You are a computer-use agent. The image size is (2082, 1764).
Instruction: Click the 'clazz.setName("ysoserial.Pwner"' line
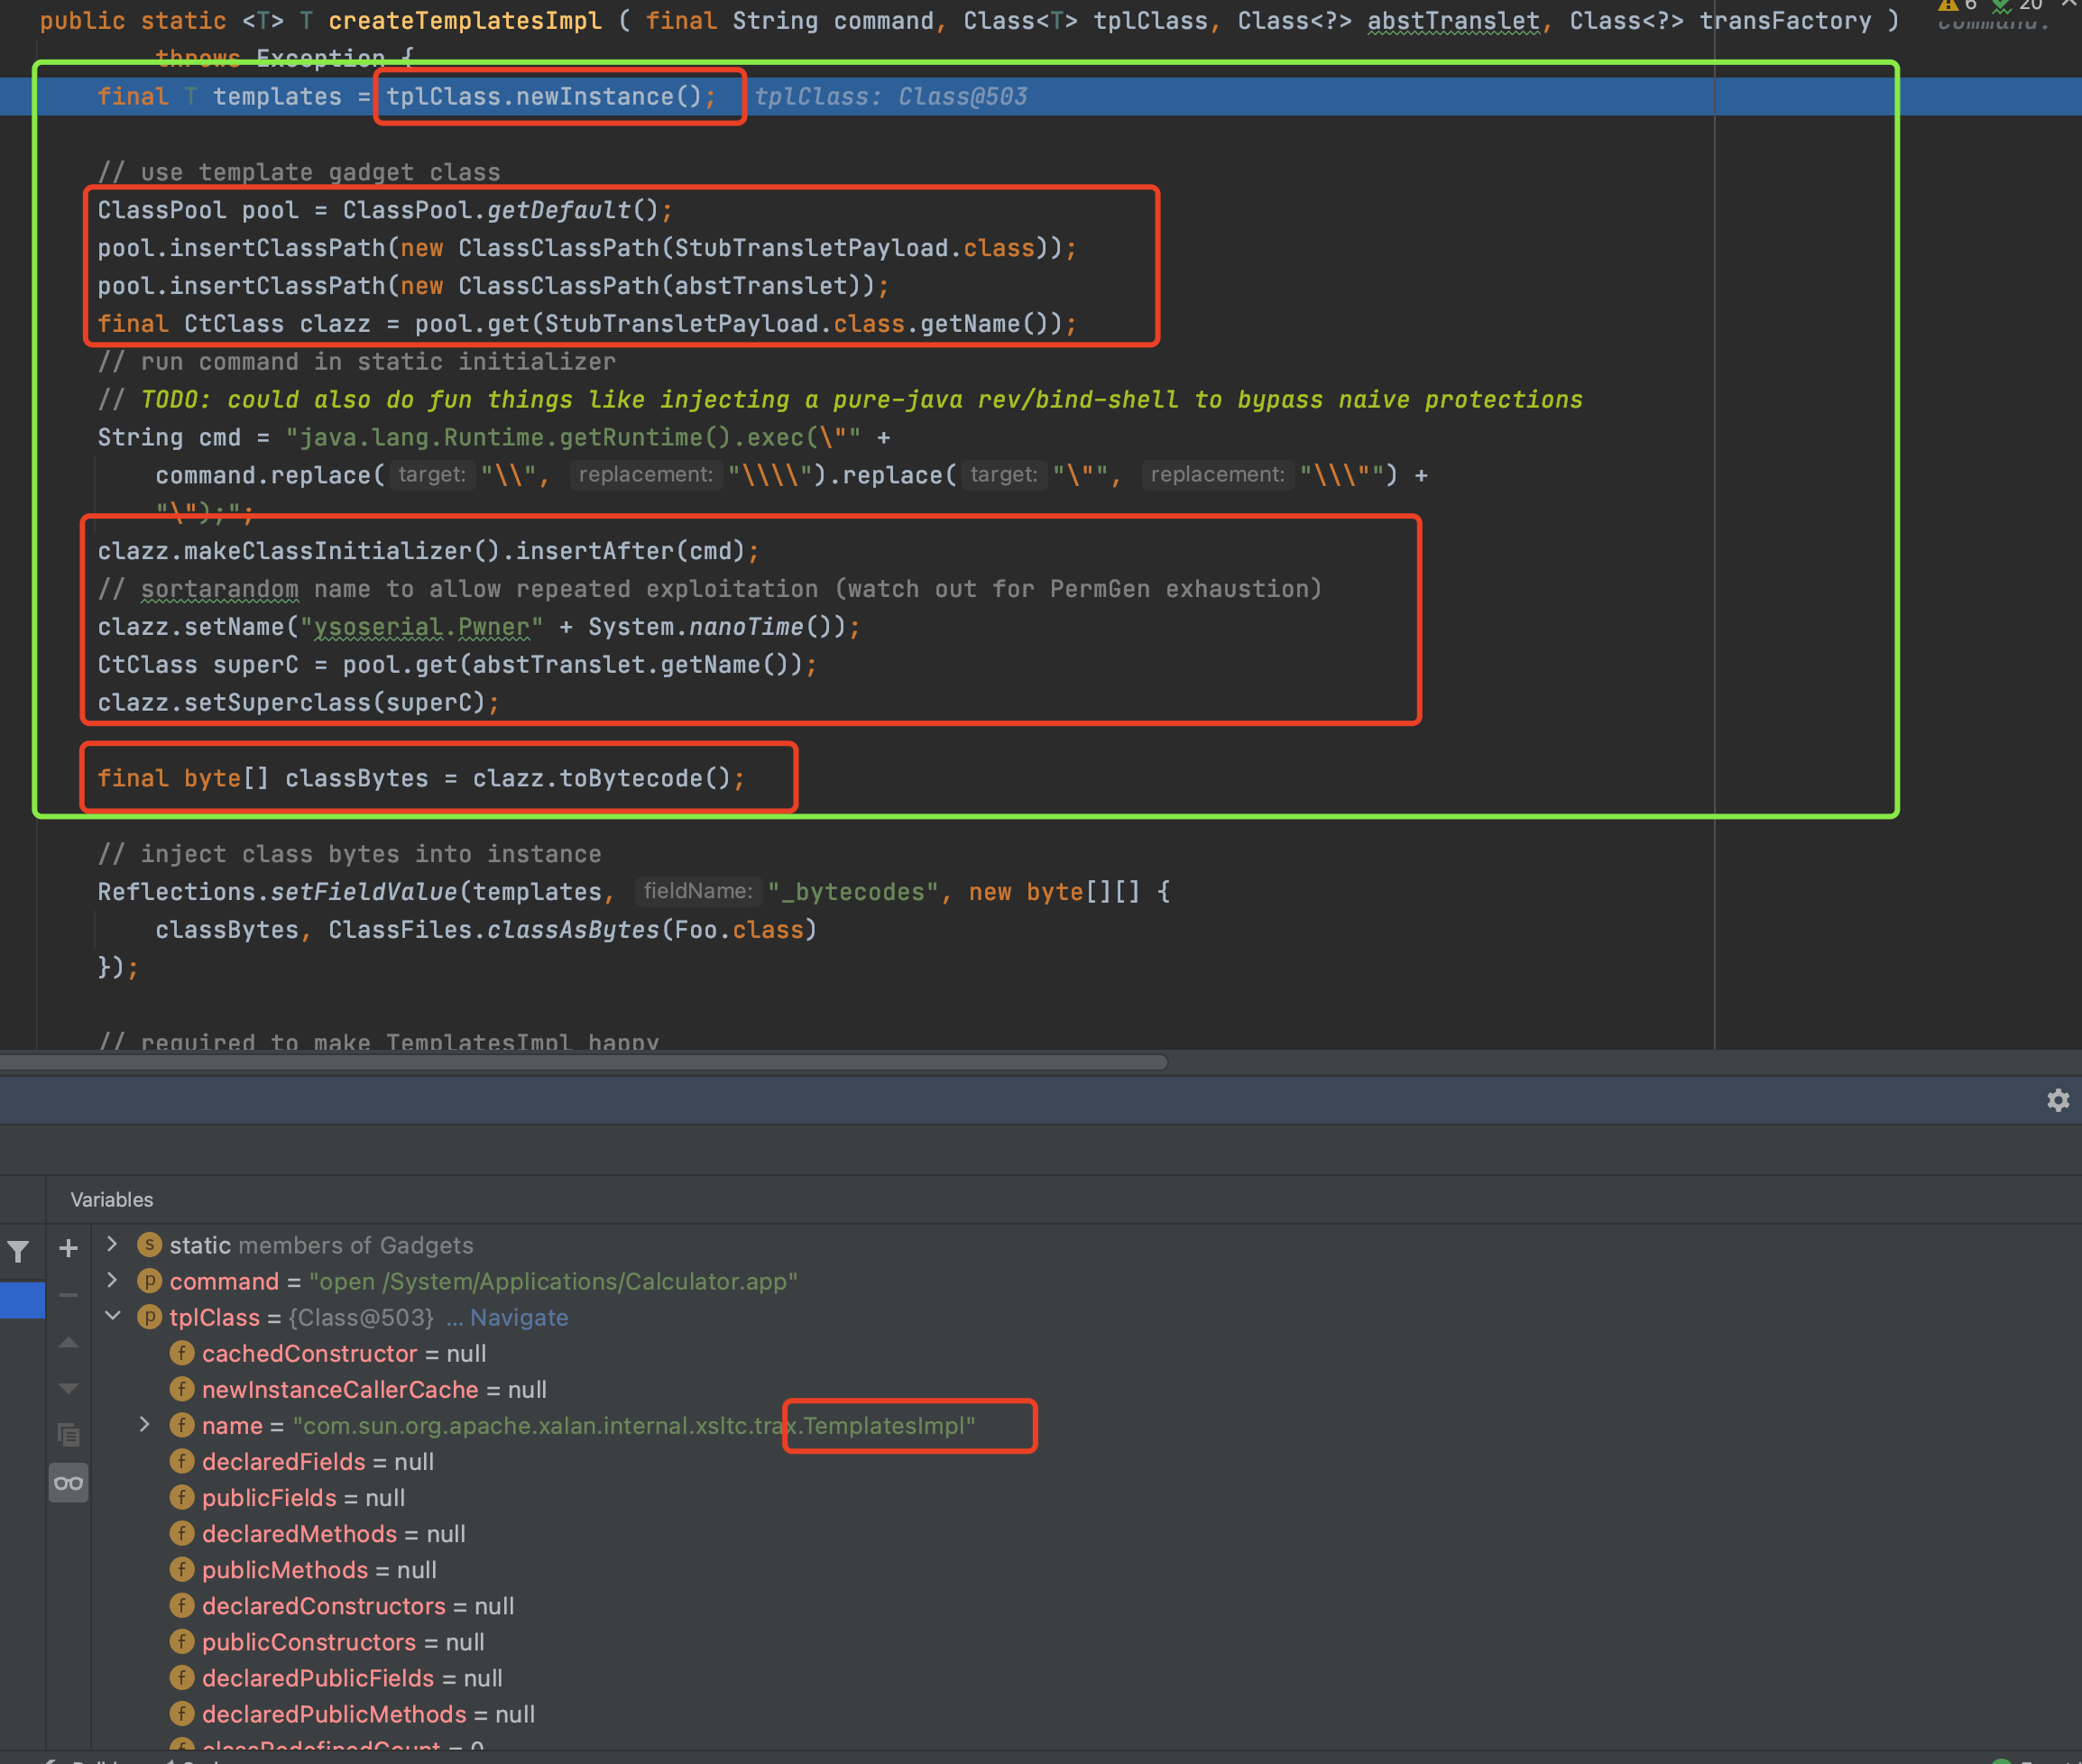coord(479,627)
